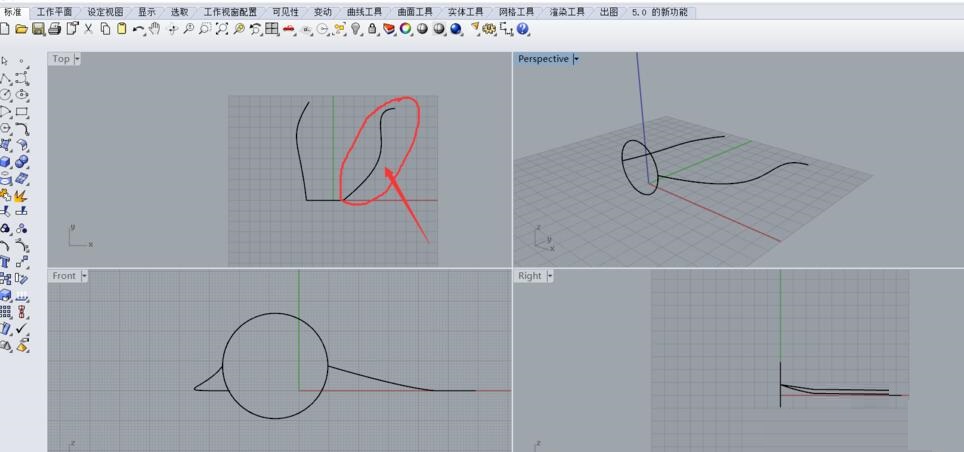The height and width of the screenshot is (452, 964).
Task: Toggle the light bulb hide objects icon
Action: tap(356, 29)
